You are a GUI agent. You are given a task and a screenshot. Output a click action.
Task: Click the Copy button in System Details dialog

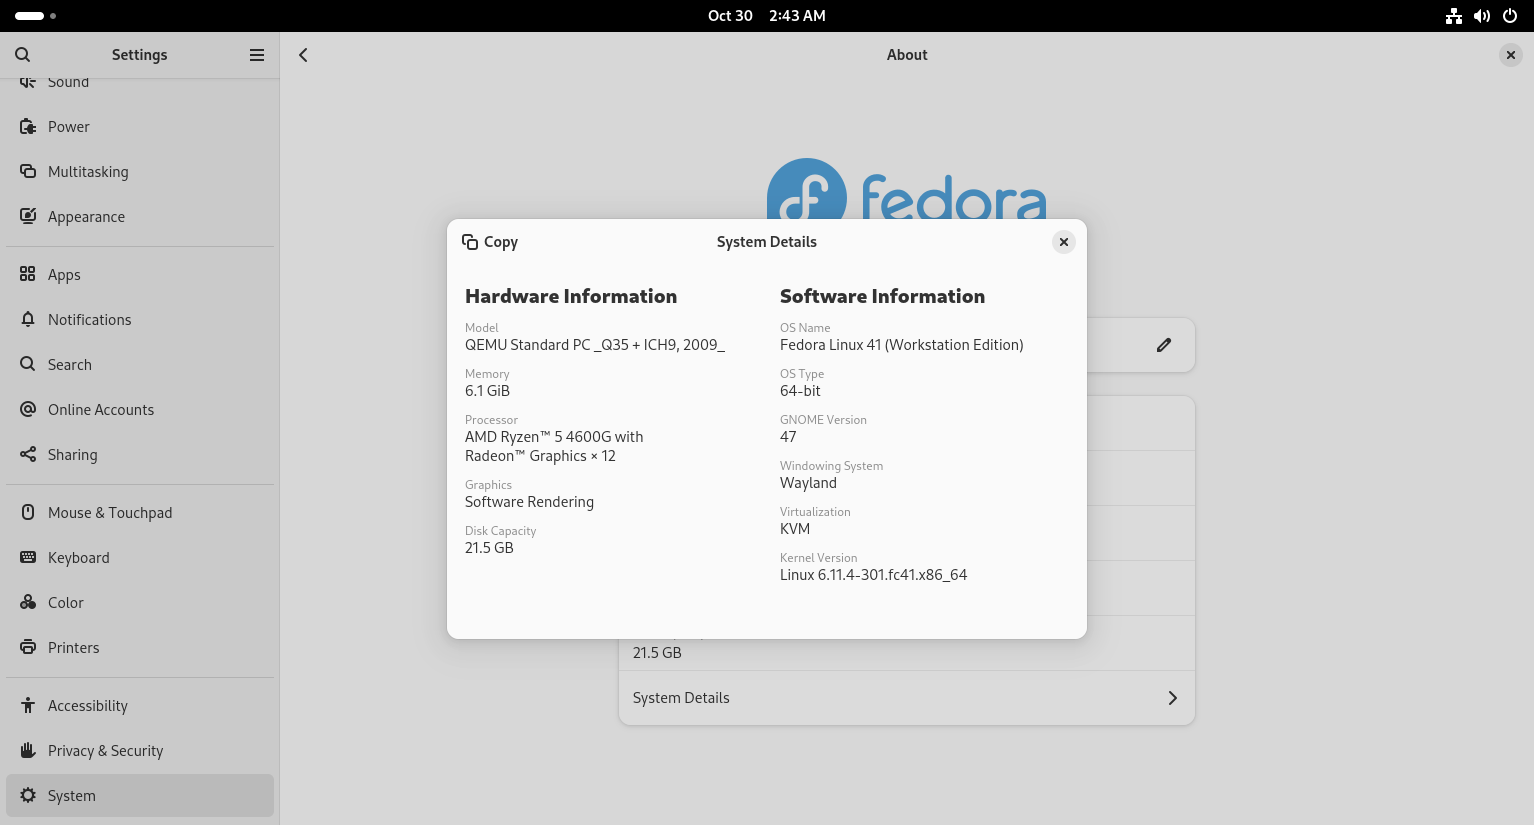click(x=490, y=242)
